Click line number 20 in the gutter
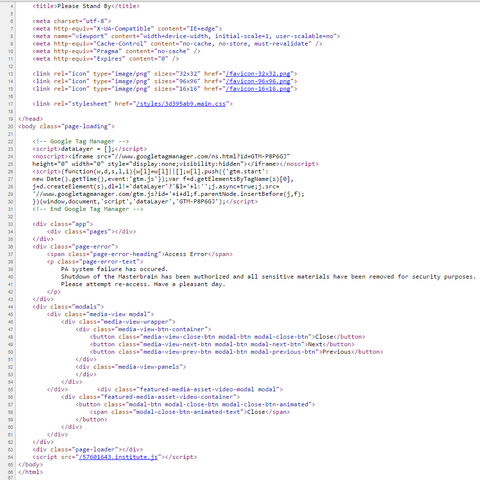480x480 pixels. click(x=11, y=126)
